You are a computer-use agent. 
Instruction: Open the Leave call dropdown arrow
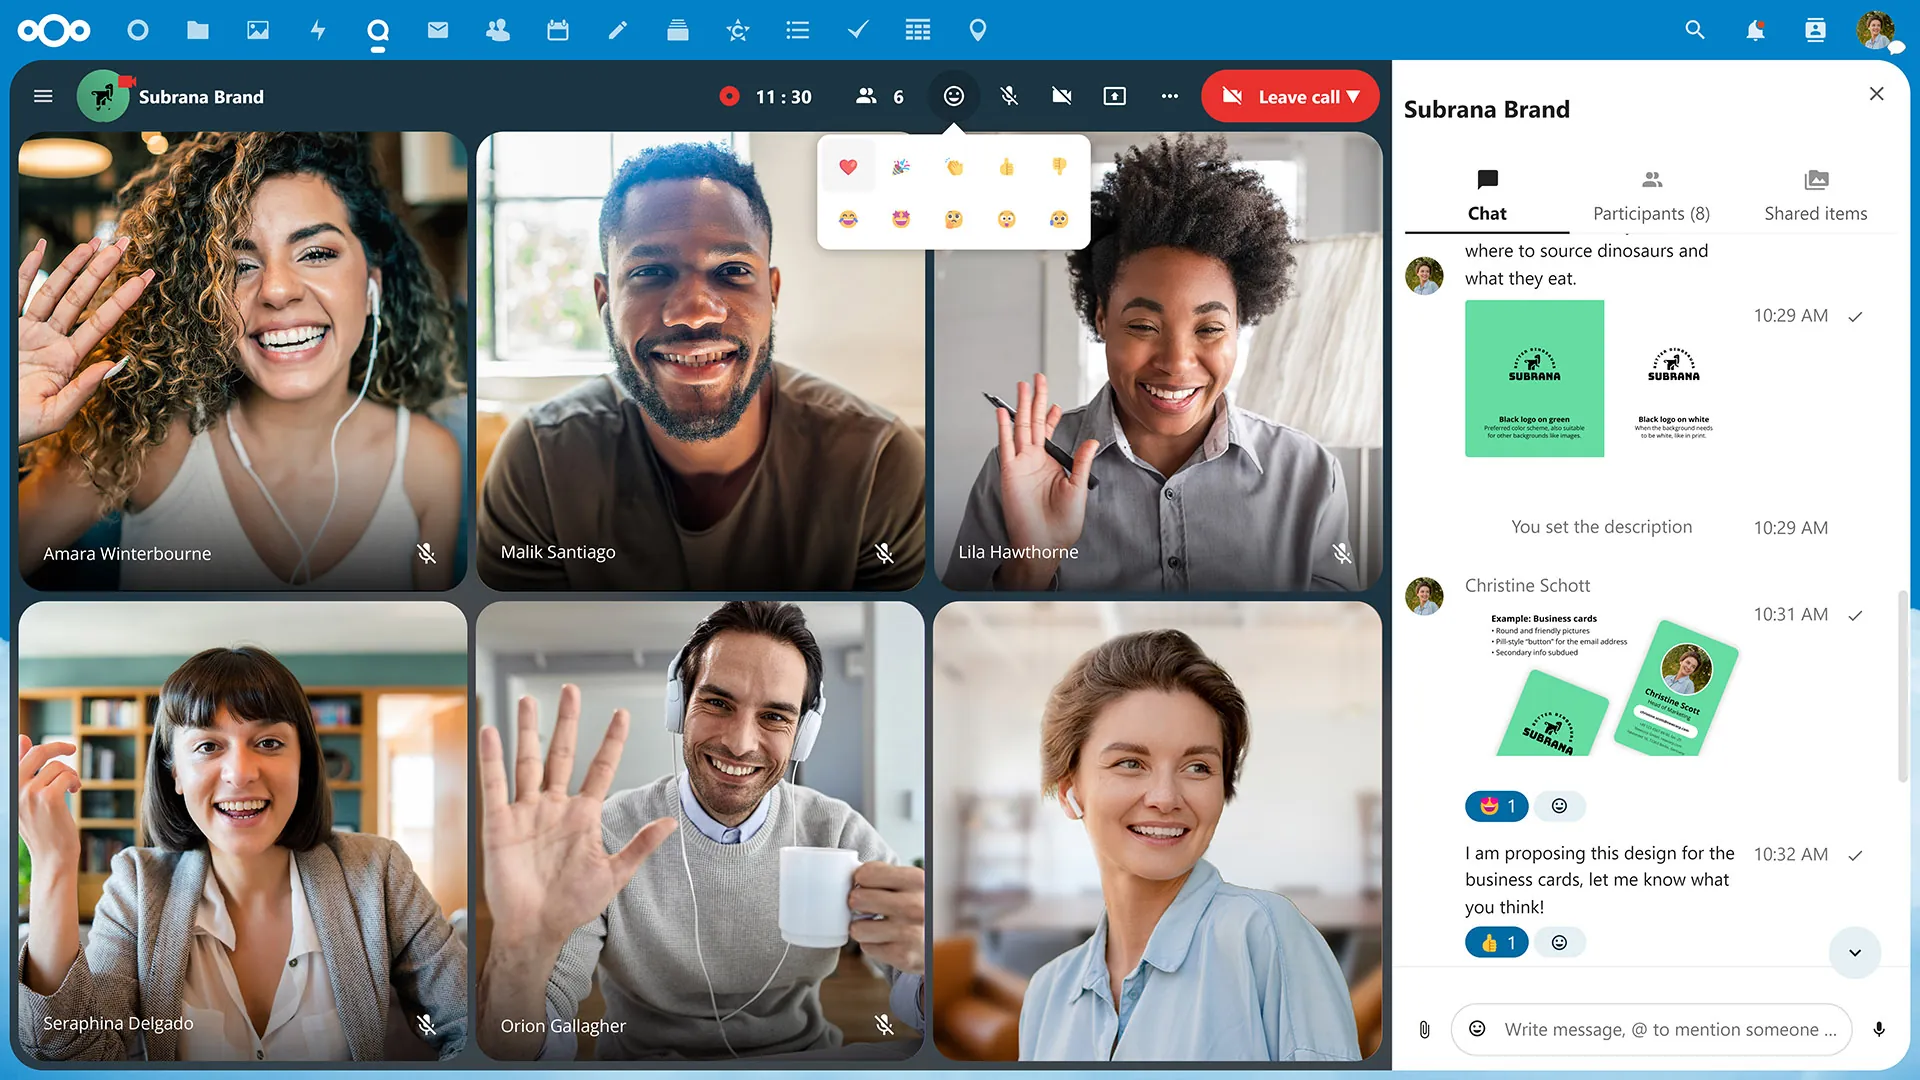tap(1355, 96)
